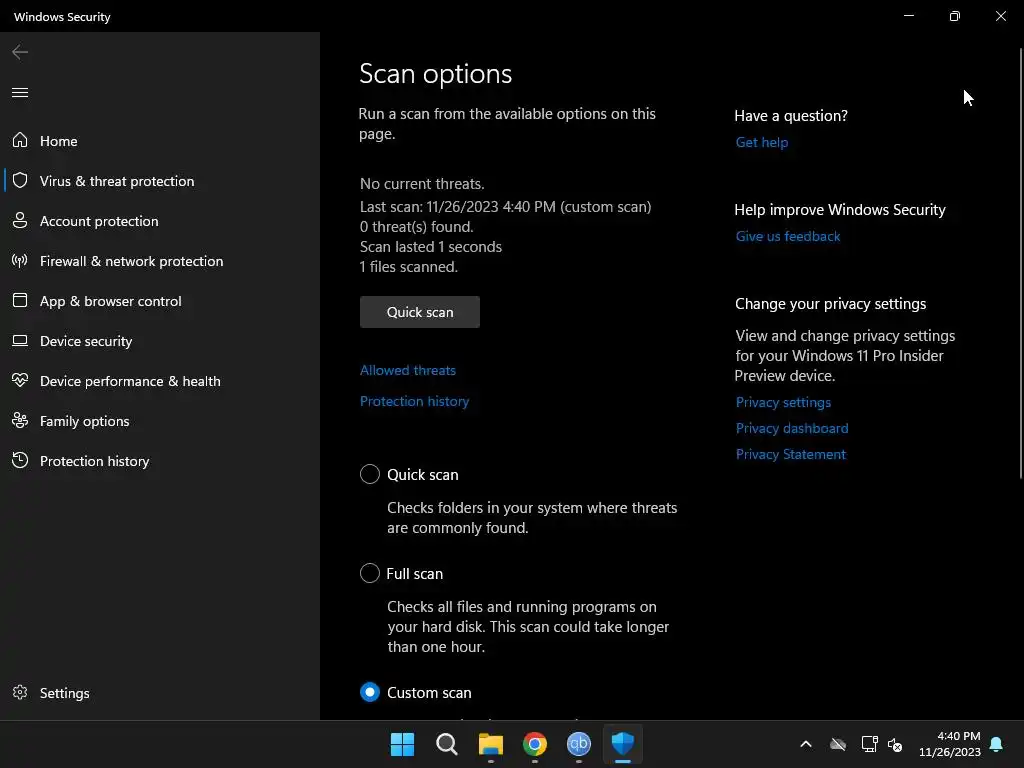Select the Full scan radio button

tap(370, 573)
